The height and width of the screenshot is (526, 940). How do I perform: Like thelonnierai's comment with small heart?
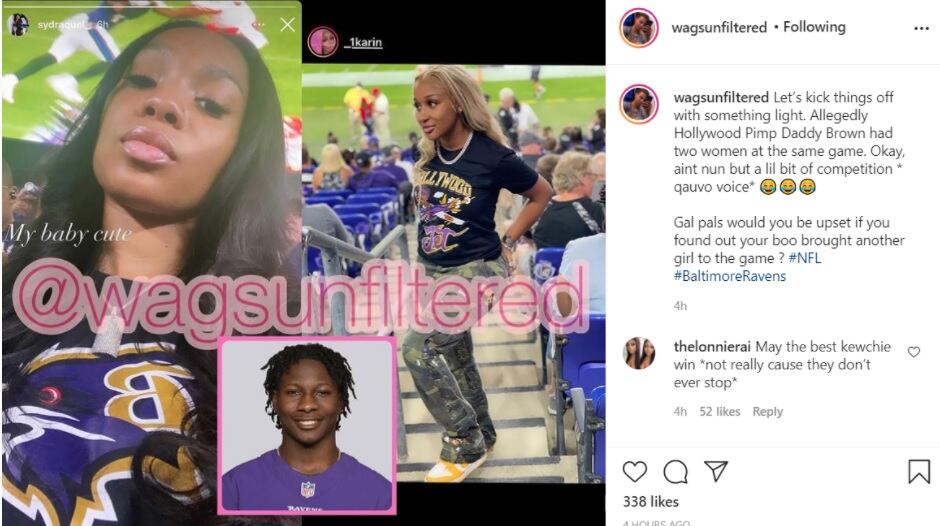click(x=914, y=352)
